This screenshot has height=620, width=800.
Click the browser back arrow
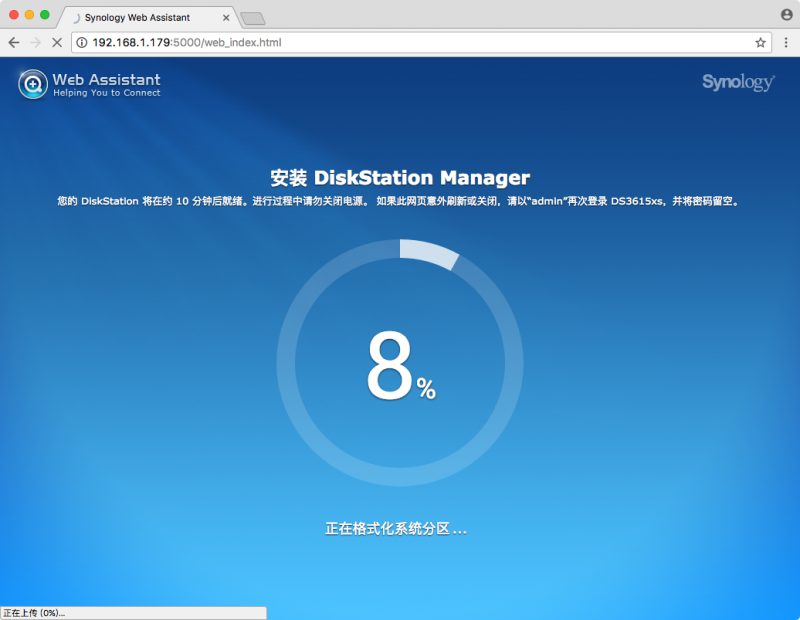tap(14, 42)
